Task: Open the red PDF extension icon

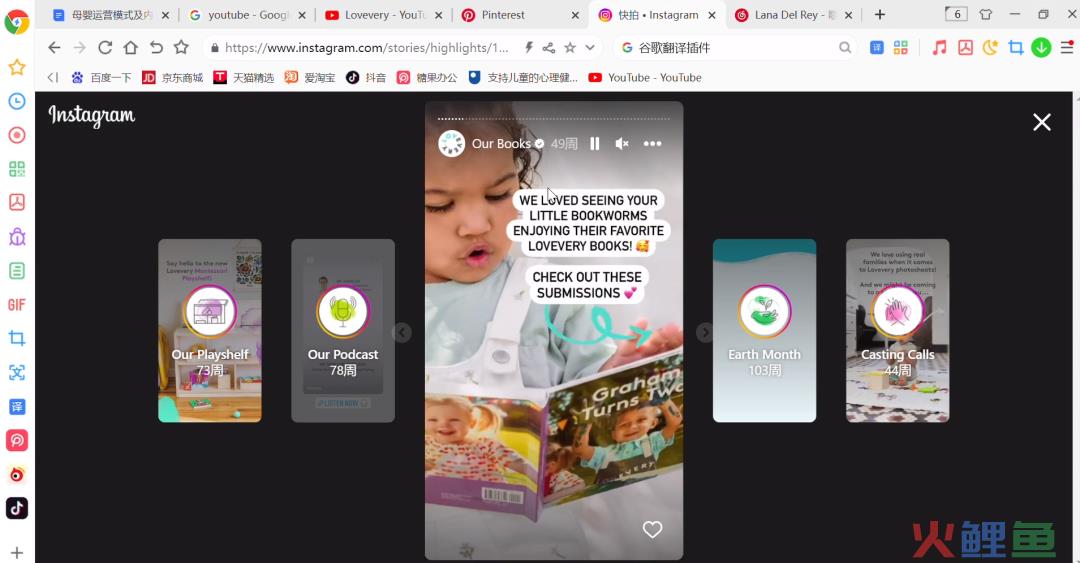Action: pyautogui.click(x=965, y=48)
